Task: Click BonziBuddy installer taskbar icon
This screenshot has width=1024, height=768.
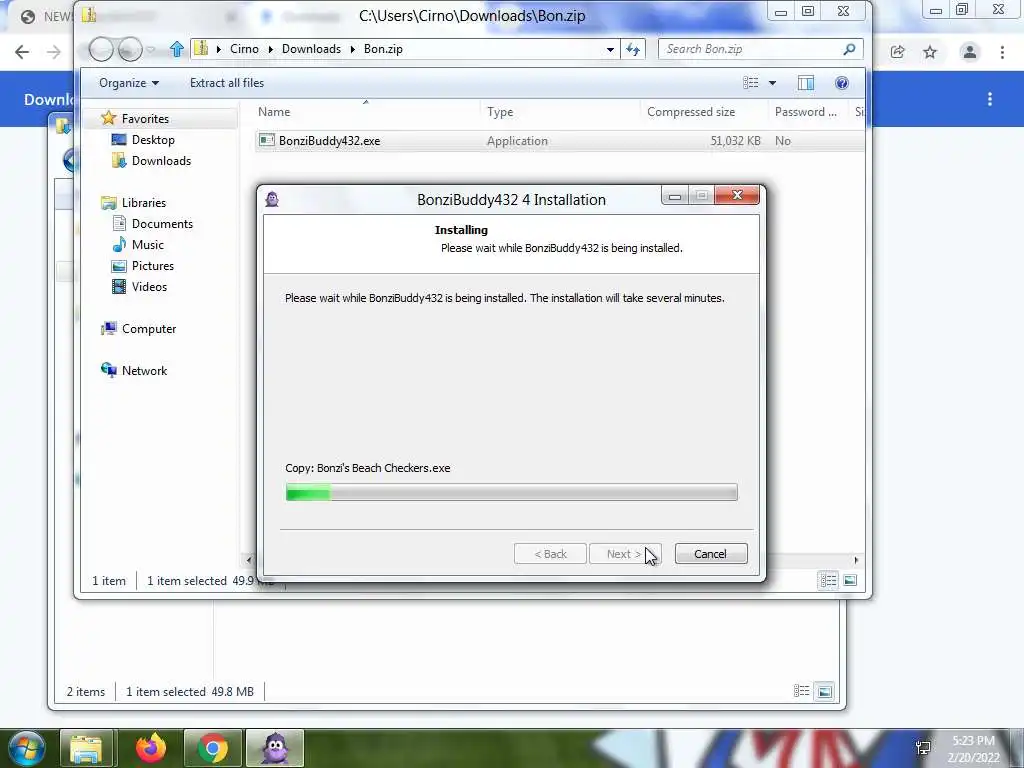Action: pos(275,748)
